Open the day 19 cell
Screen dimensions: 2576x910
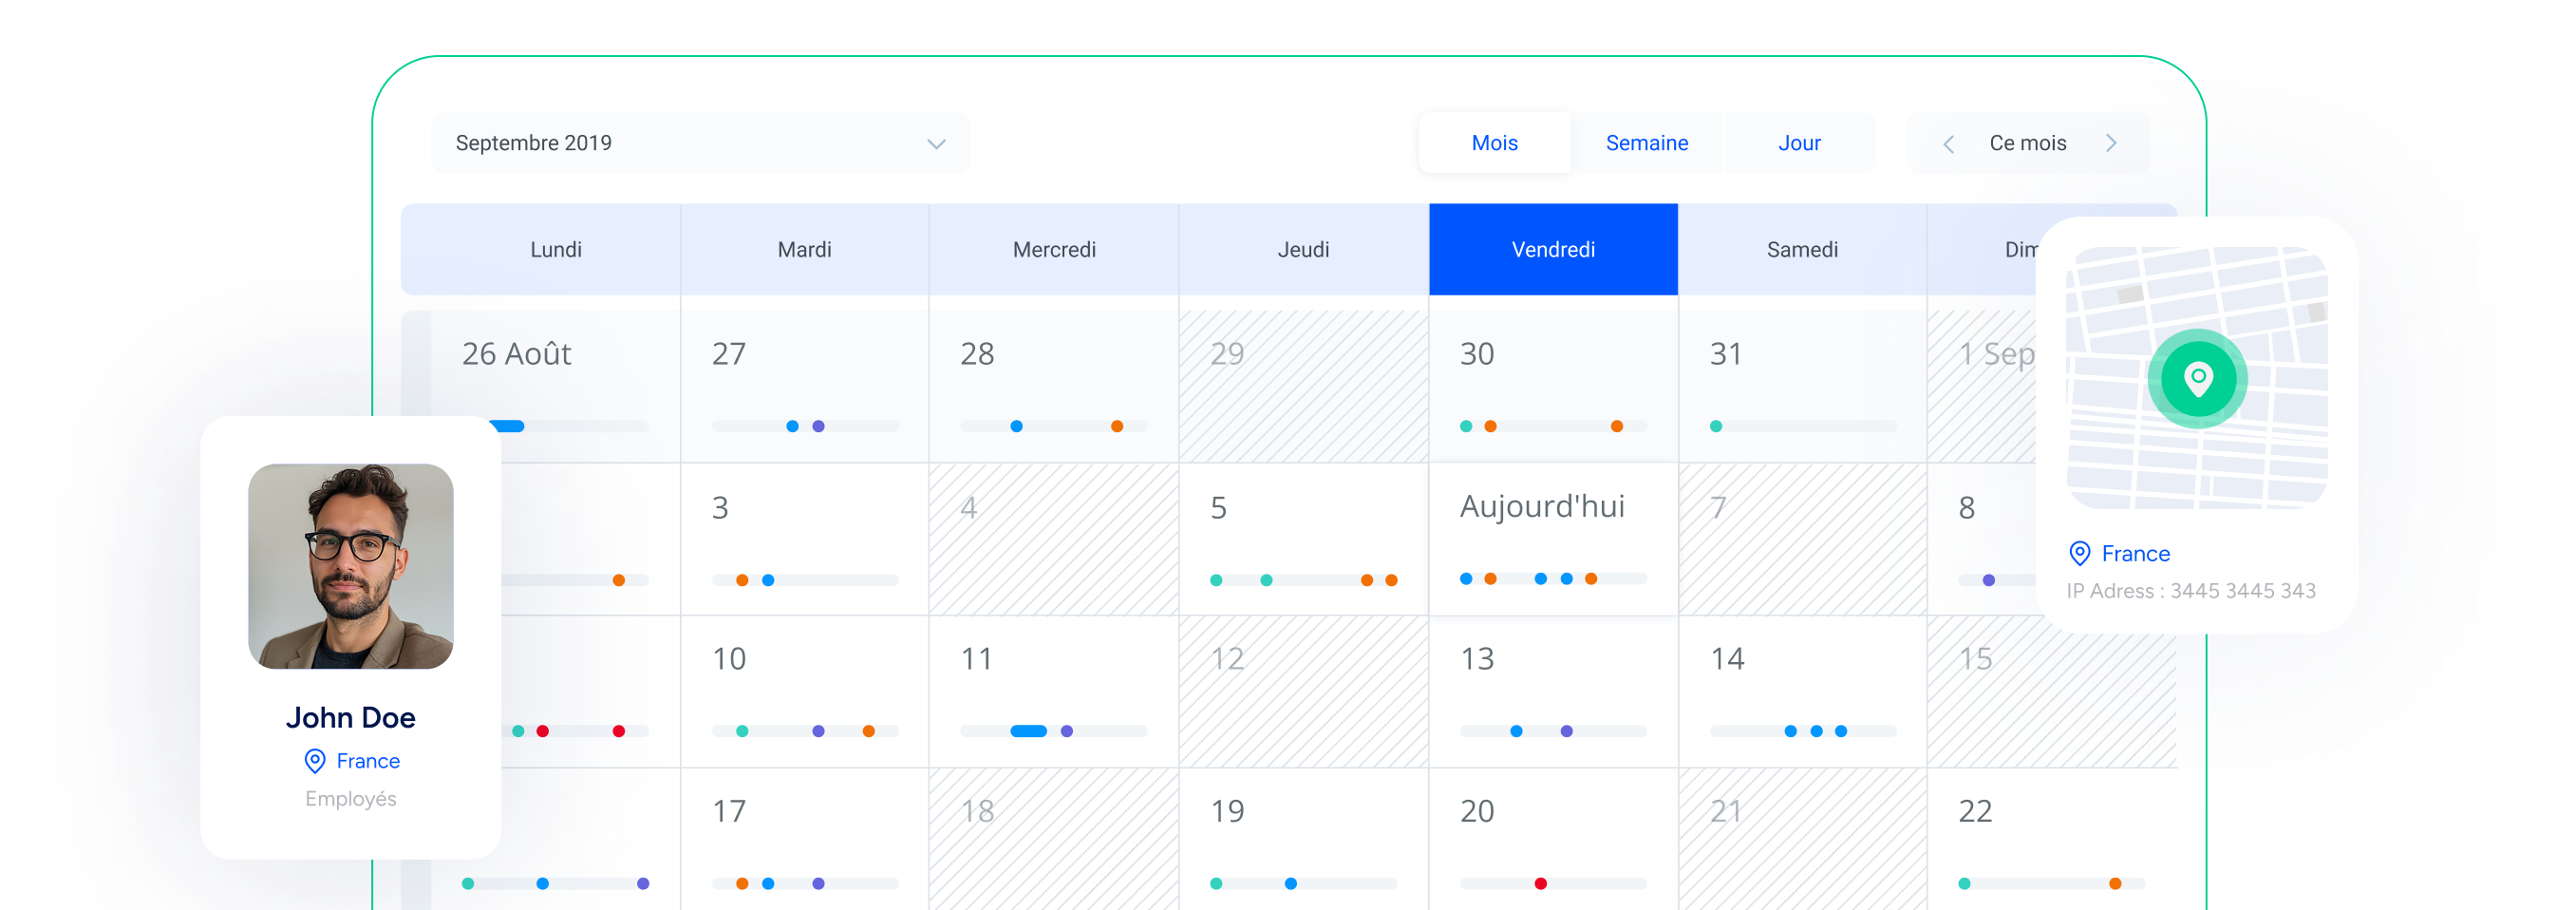pos(1303,840)
